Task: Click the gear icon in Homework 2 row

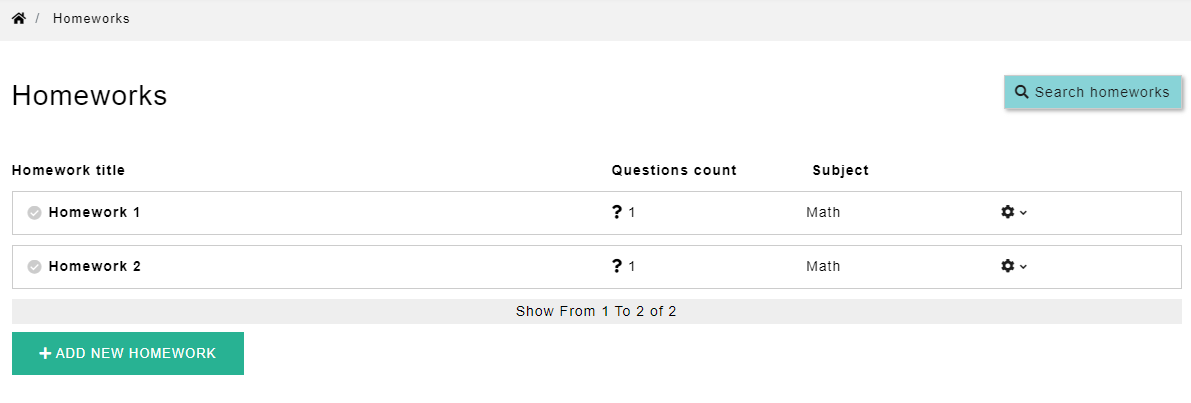Action: (x=1007, y=266)
